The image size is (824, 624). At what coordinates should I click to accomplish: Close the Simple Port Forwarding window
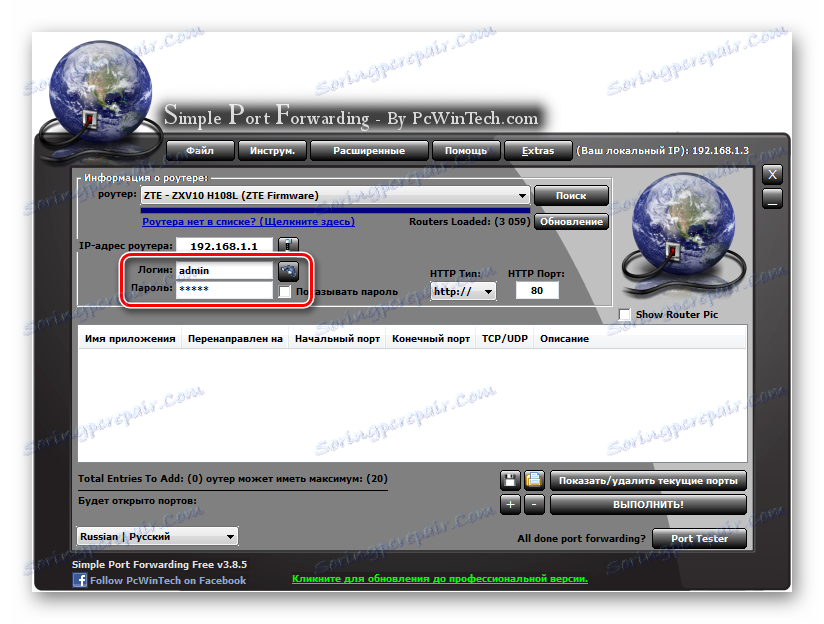click(772, 175)
